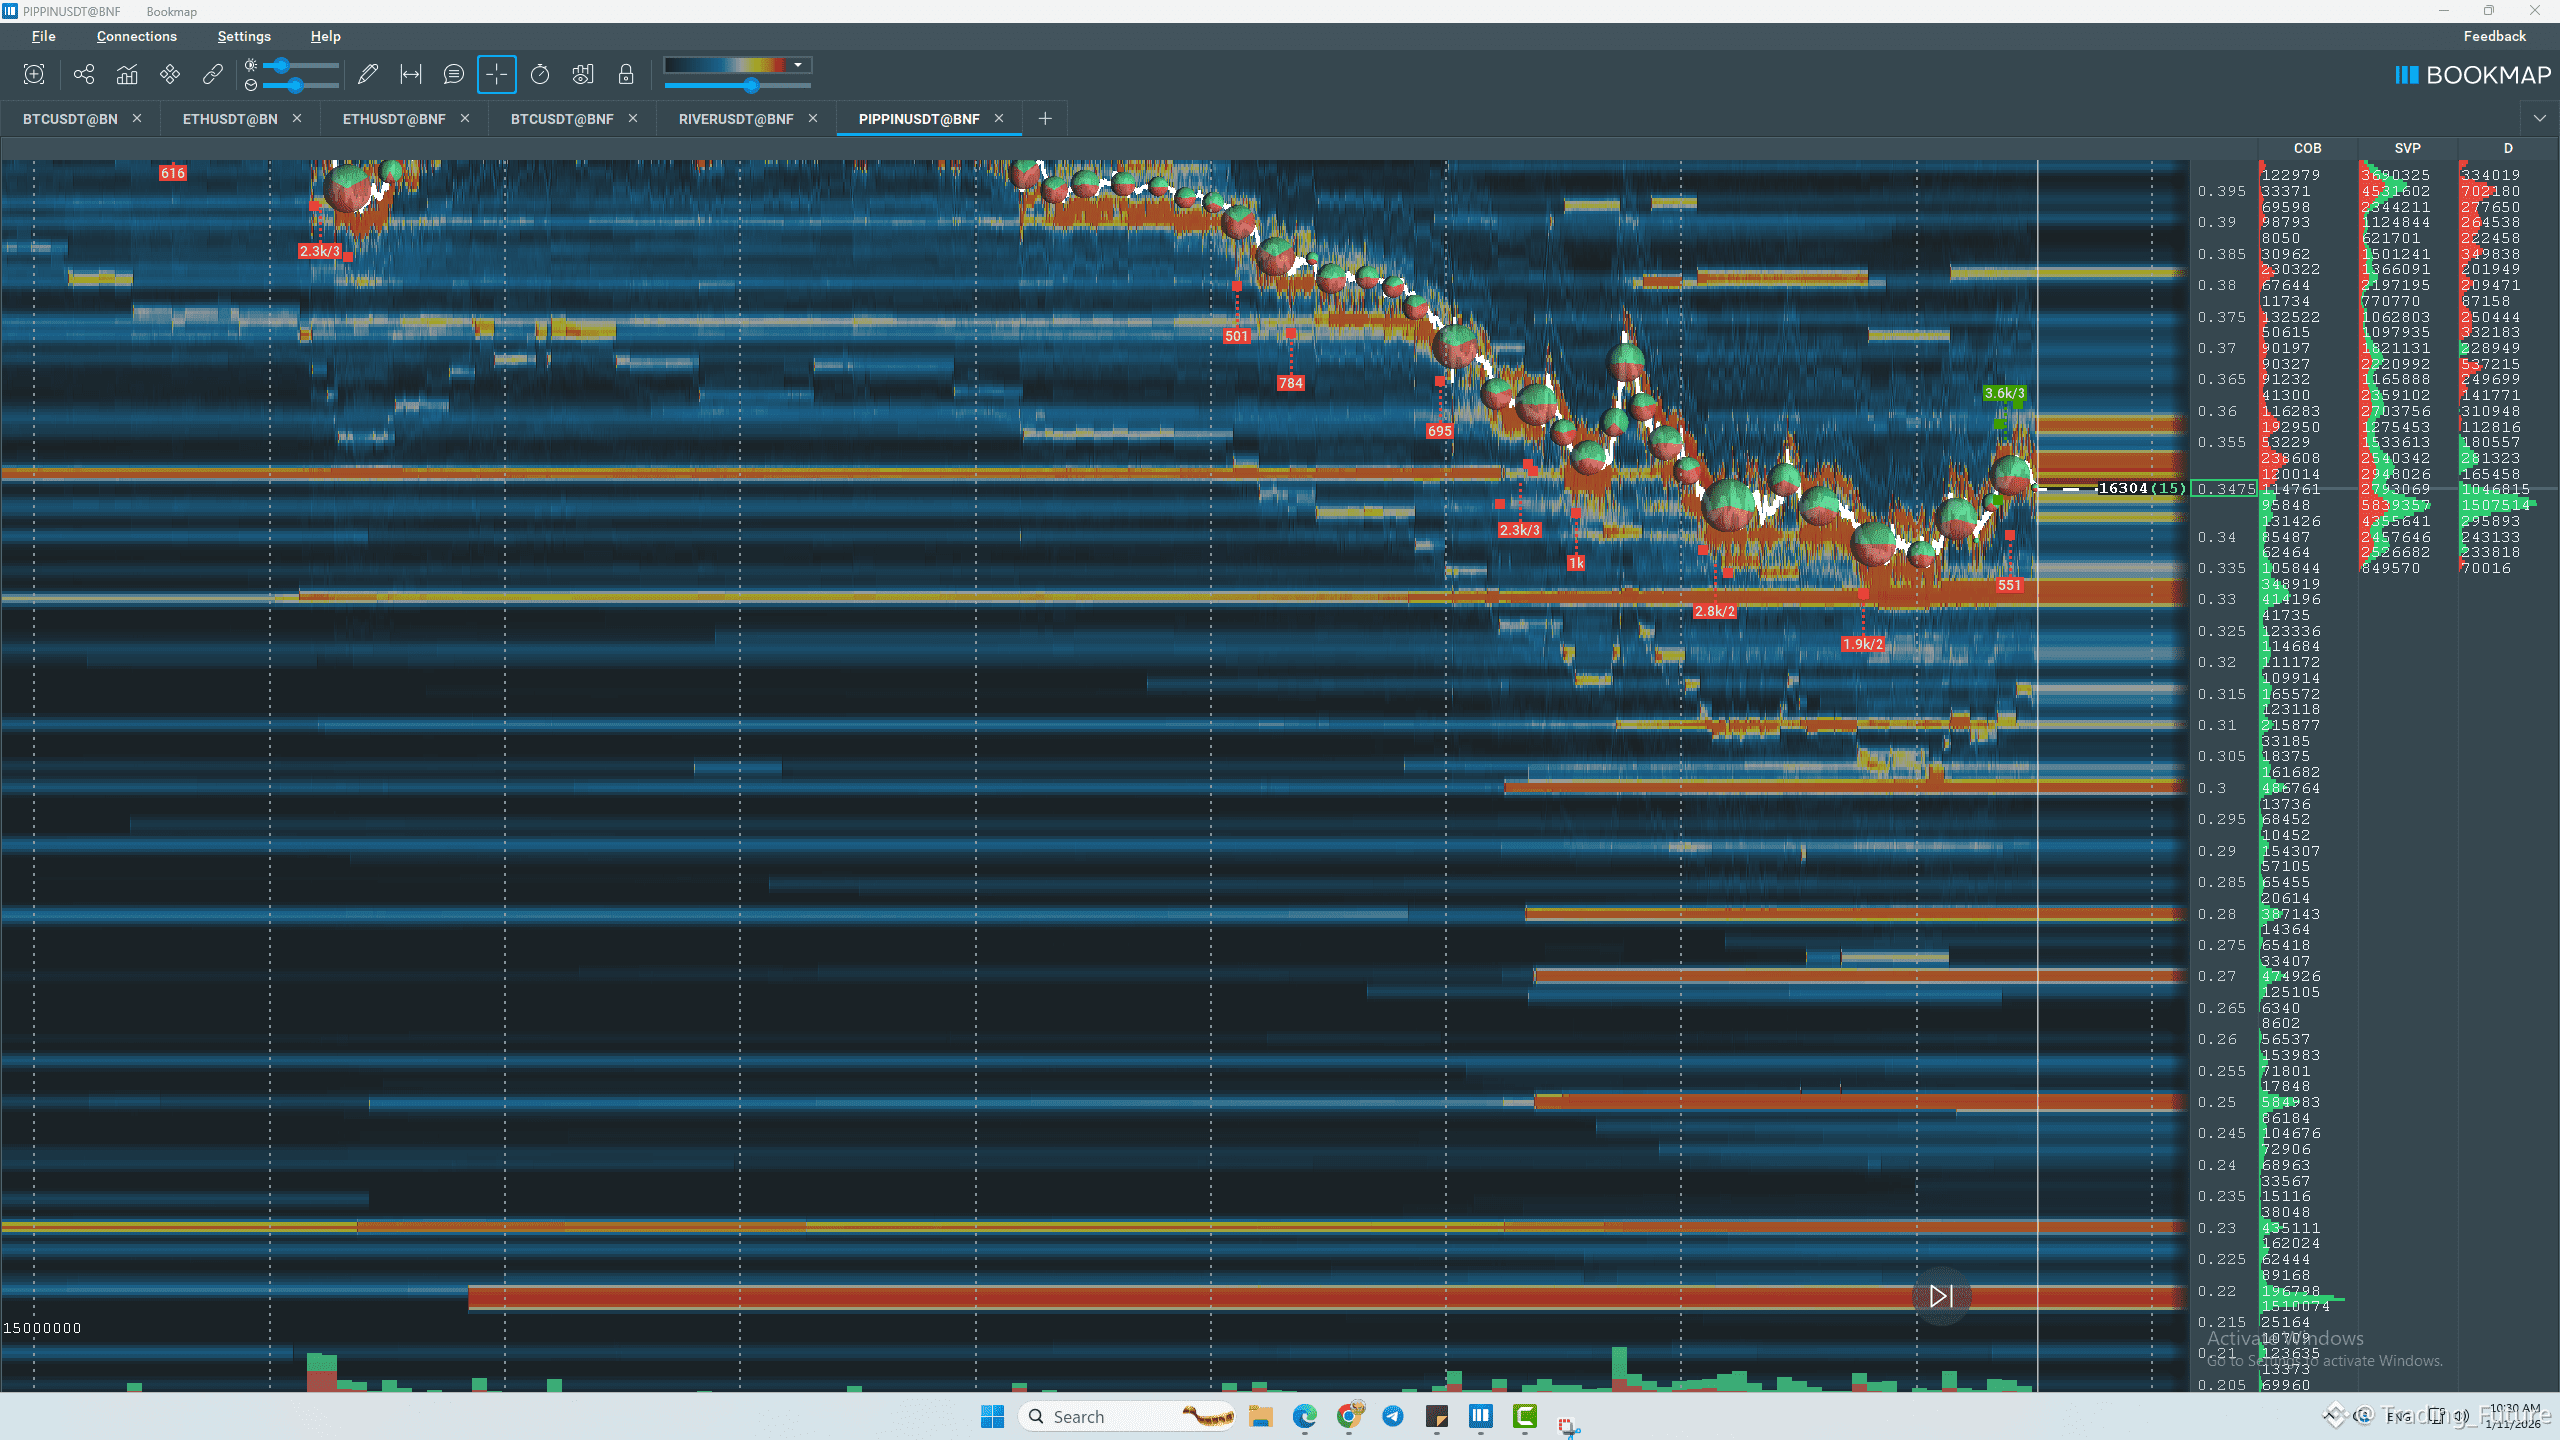This screenshot has height=1440, width=2560.
Task: Open the heatmap color scheme dropdown
Action: [x=798, y=65]
